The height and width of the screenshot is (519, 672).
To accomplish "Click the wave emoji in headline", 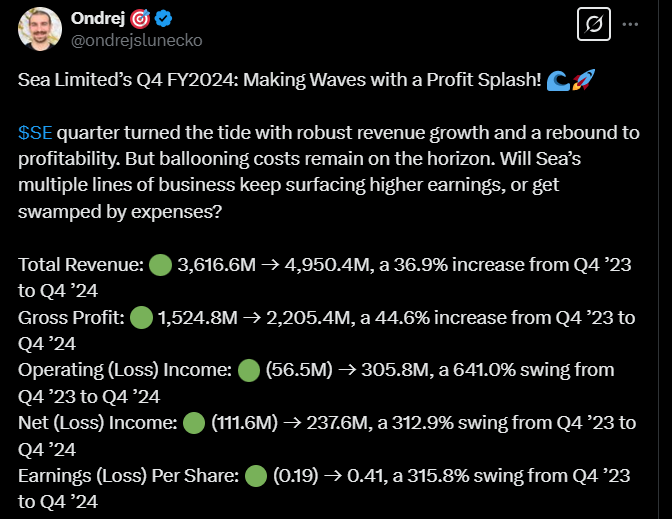I will tap(558, 82).
